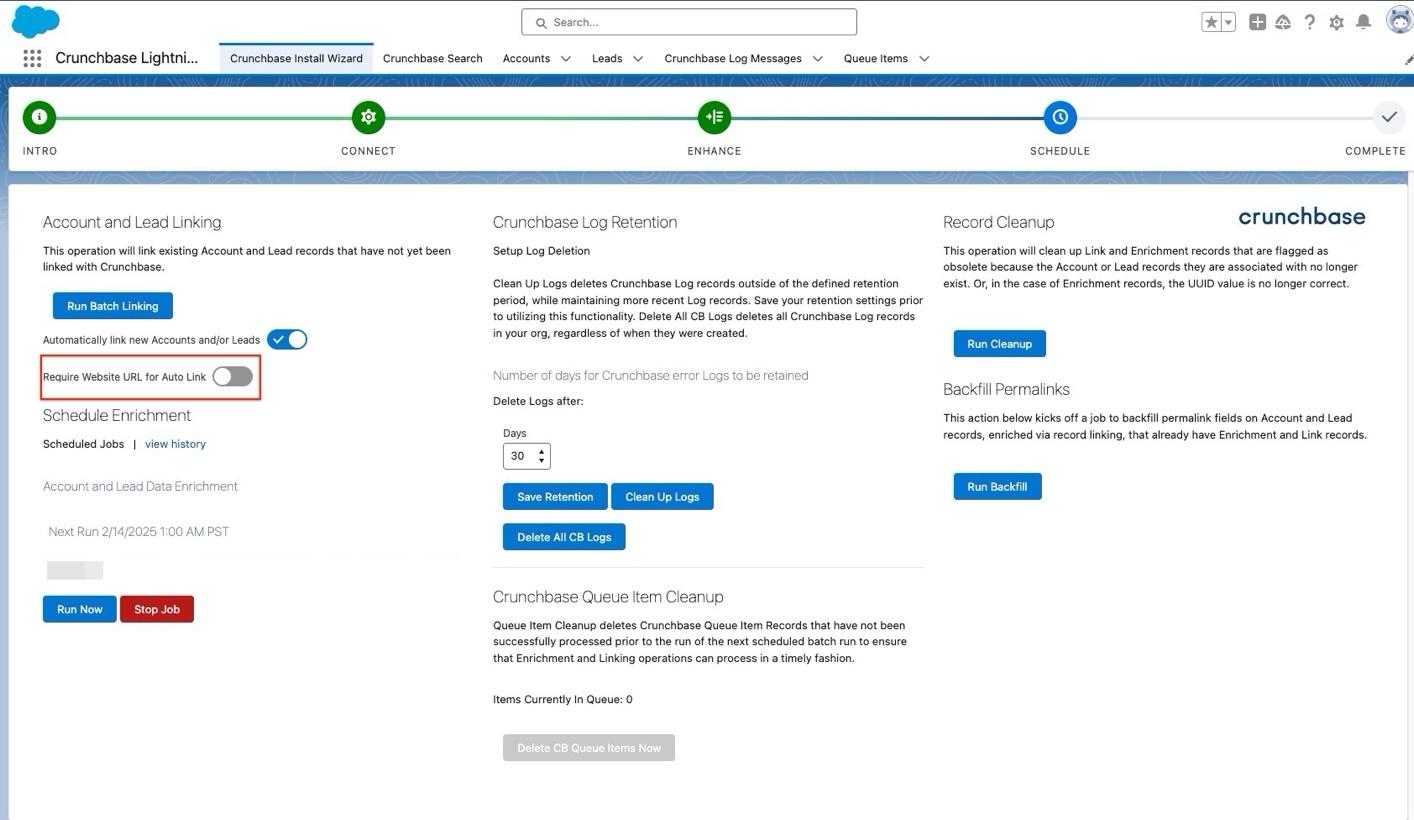The image size is (1414, 820).
Task: Open the user profile avatar
Action: tap(1399, 20)
